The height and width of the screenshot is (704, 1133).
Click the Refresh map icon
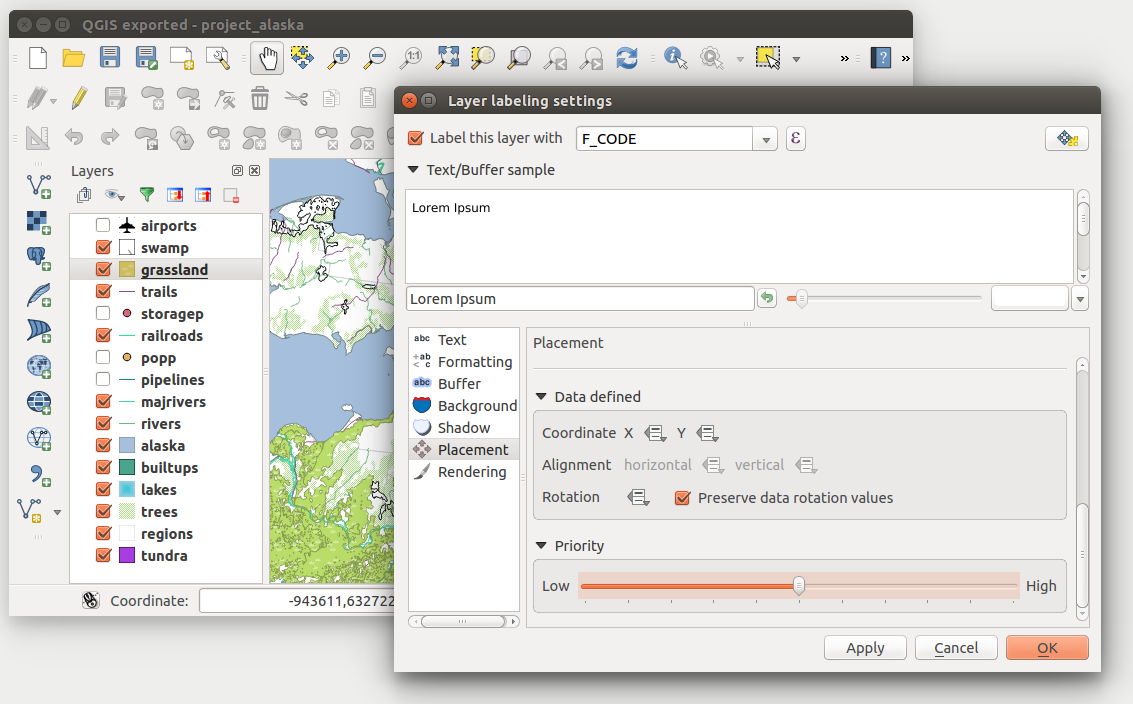pos(627,58)
